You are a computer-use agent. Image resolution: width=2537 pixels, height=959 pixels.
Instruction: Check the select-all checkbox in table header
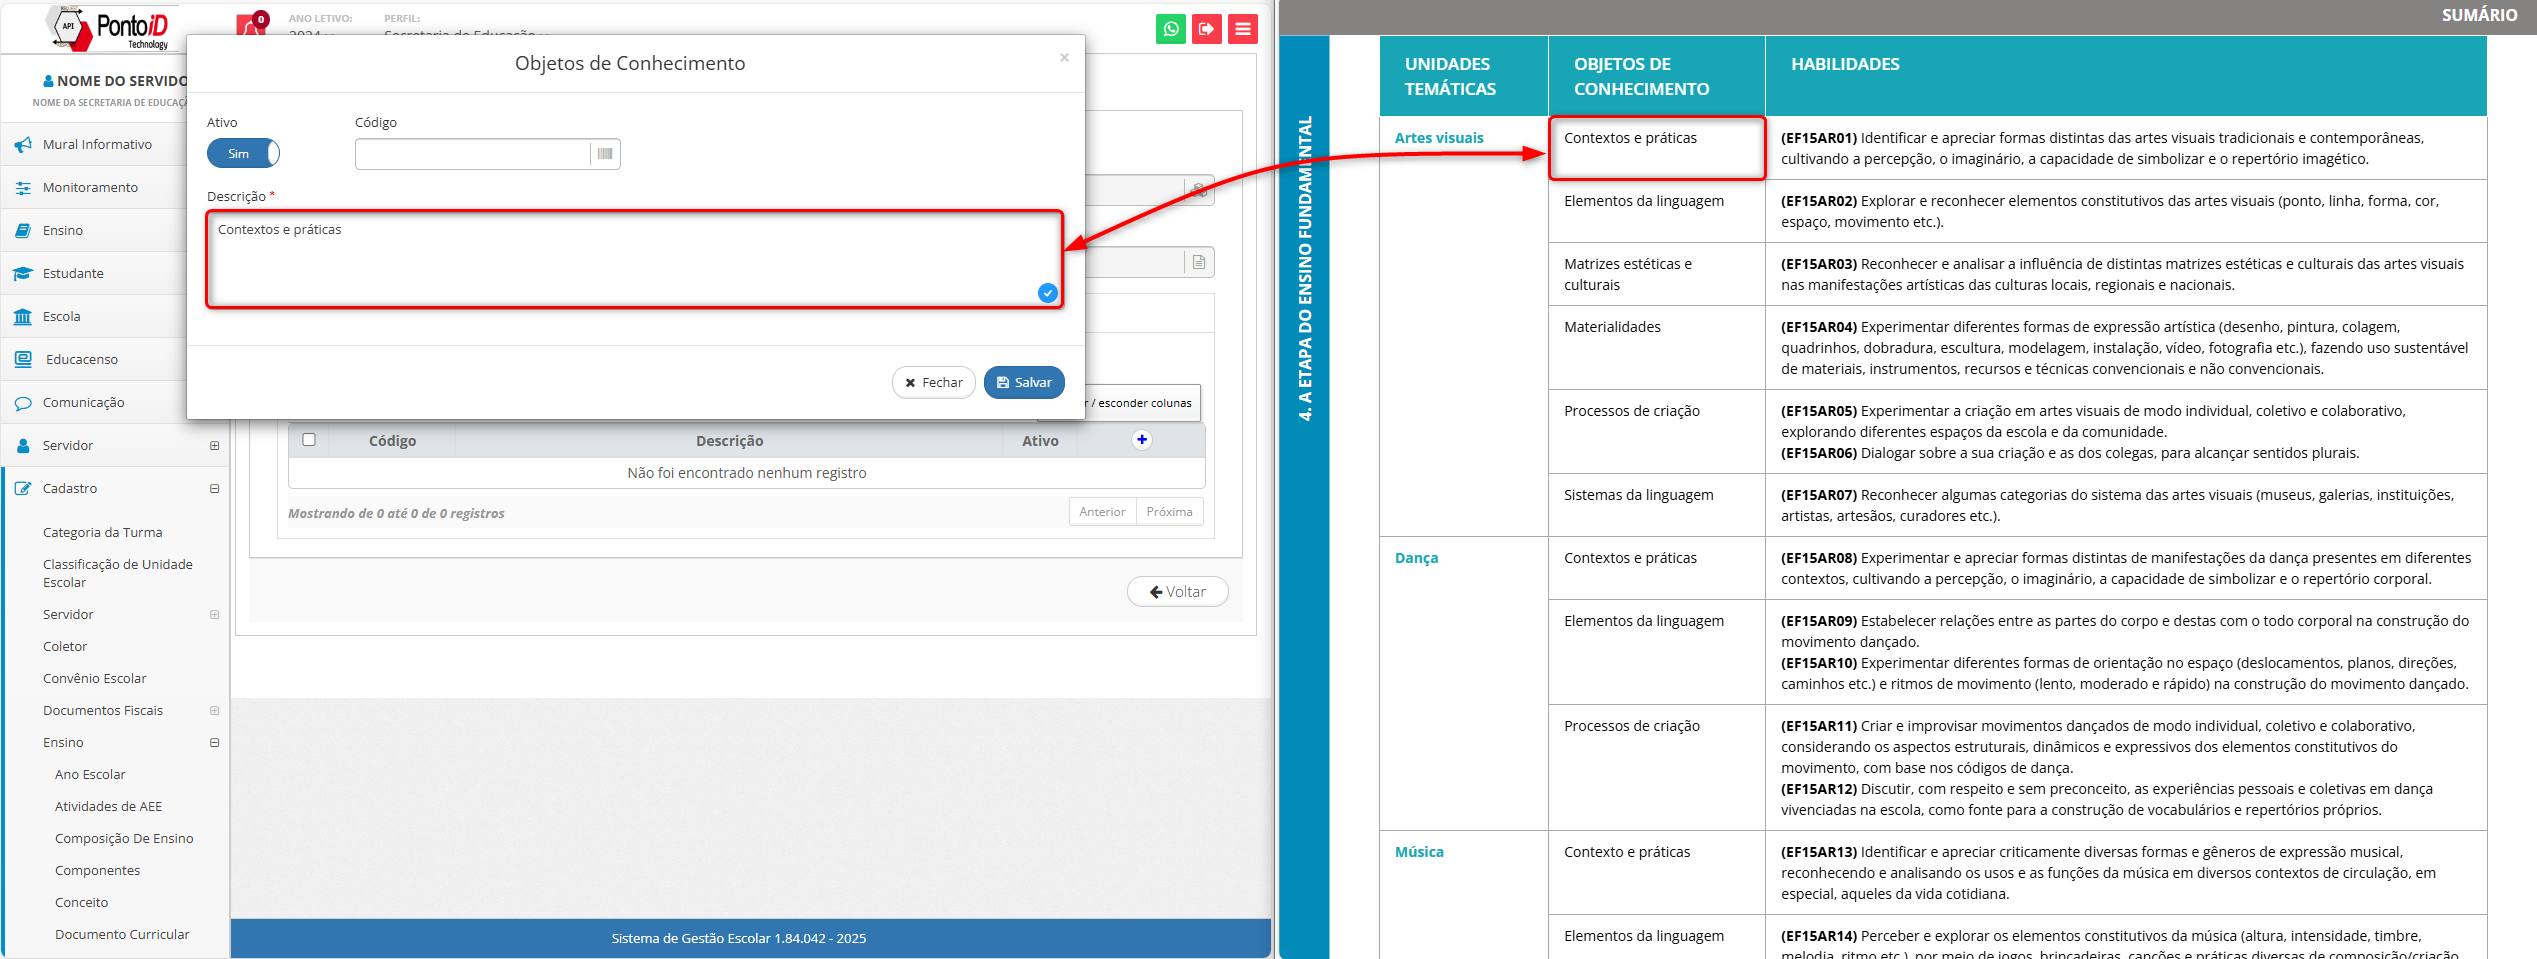click(x=309, y=440)
